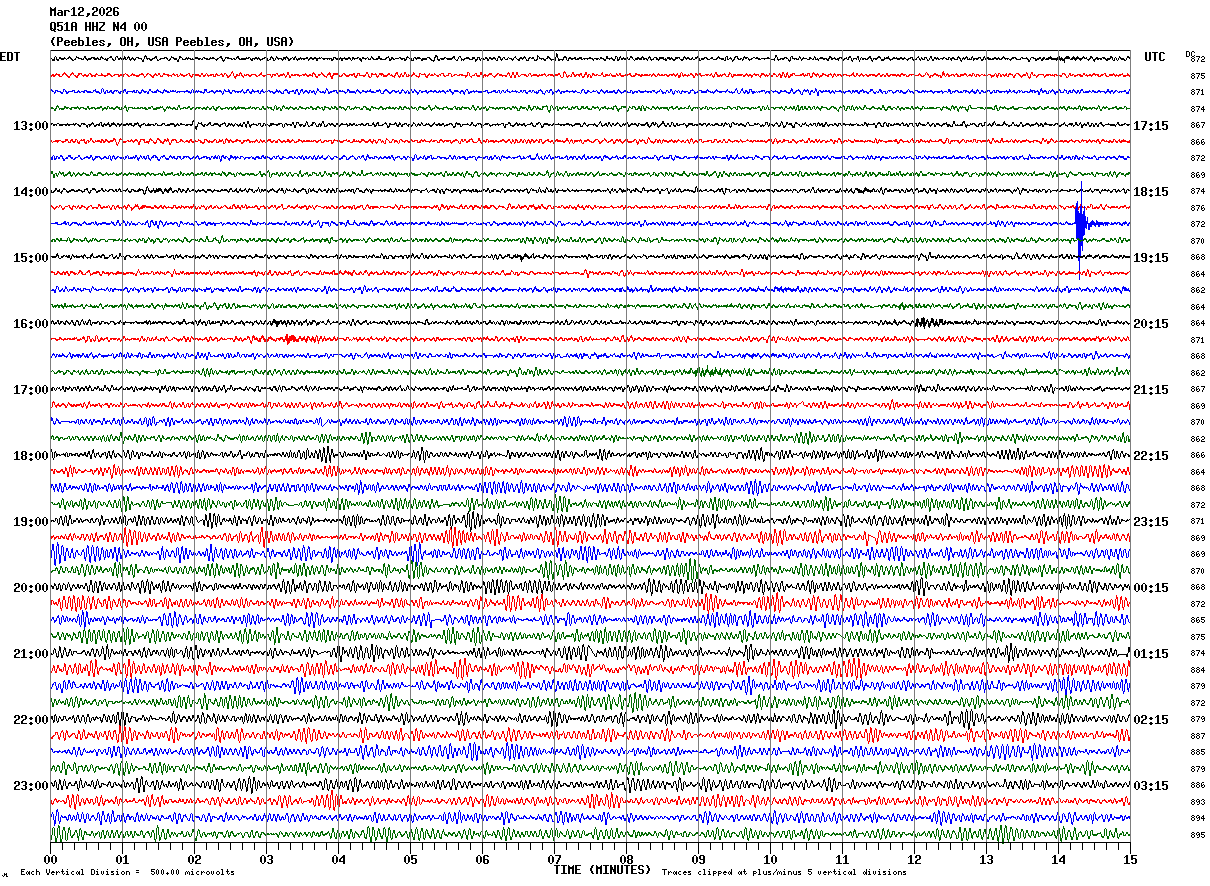Click the 'TIME (MINUTES)' axis title
The image size is (1210, 886).
[x=602, y=870]
